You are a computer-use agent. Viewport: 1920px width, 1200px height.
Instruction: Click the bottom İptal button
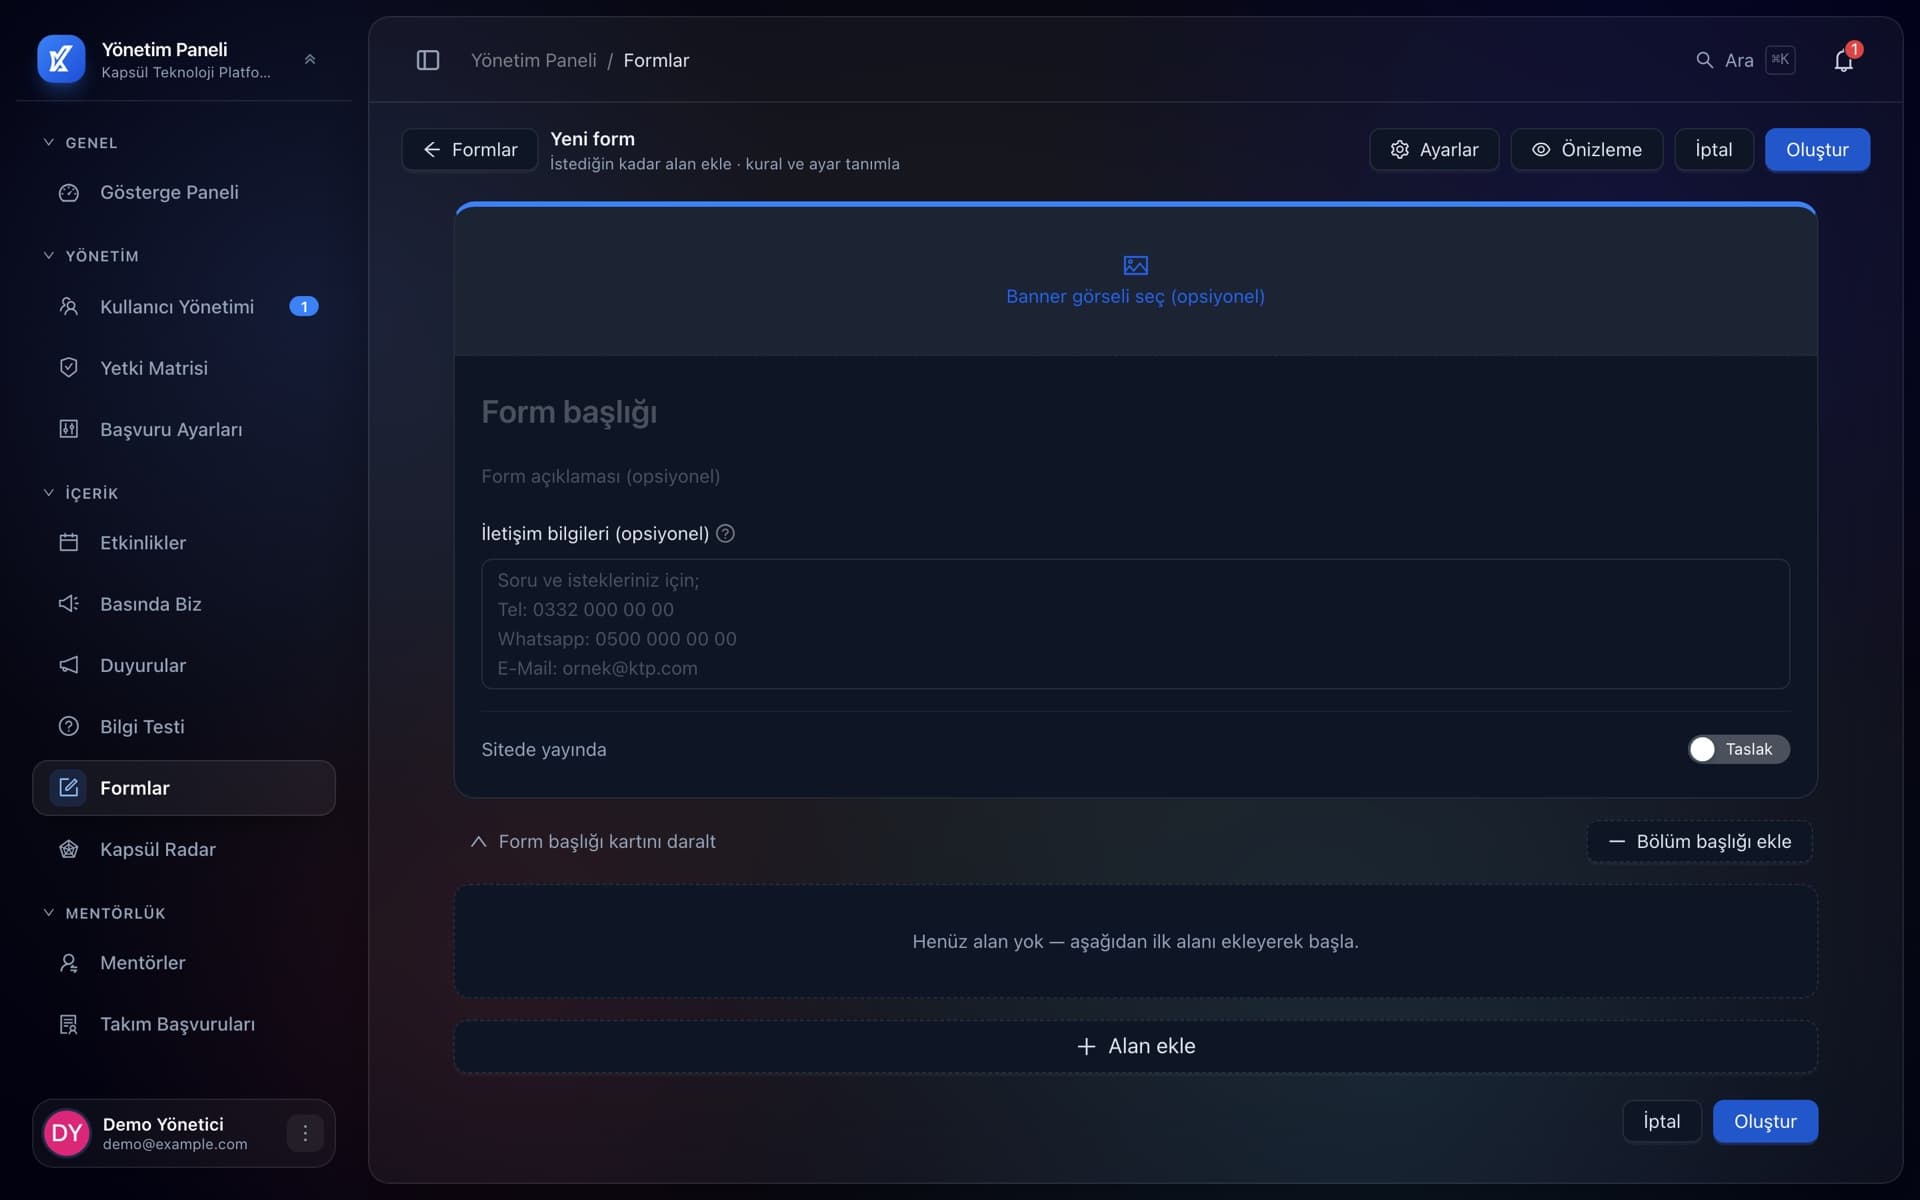coord(1661,1121)
